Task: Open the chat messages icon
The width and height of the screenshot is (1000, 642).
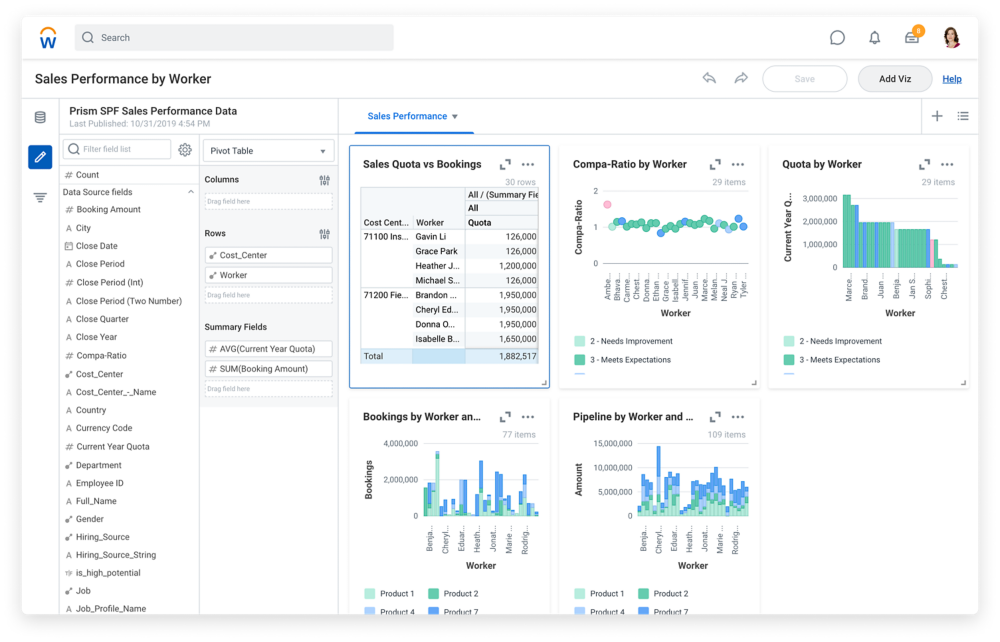Action: coord(837,38)
